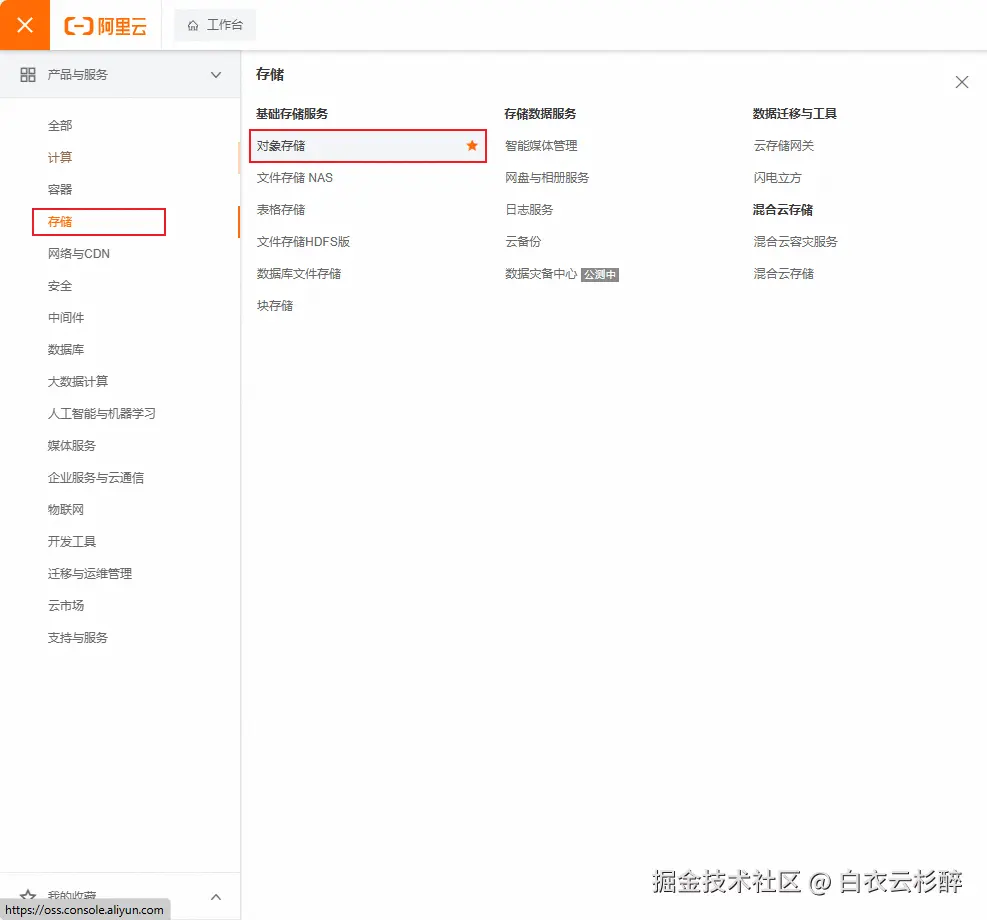987x920 pixels.
Task: Select 网络与CDN category
Action: click(x=79, y=254)
